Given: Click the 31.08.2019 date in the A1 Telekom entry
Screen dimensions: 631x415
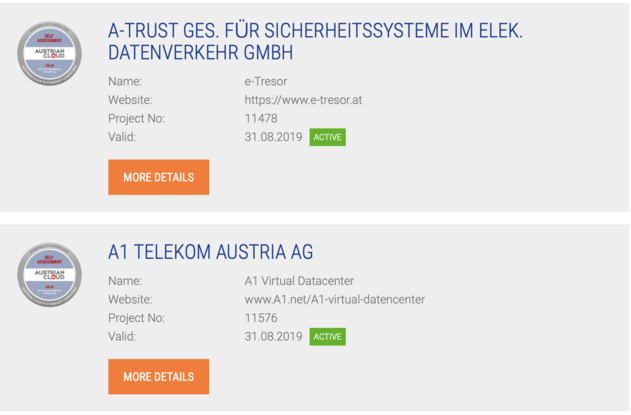Looking at the screenshot, I should coord(274,337).
